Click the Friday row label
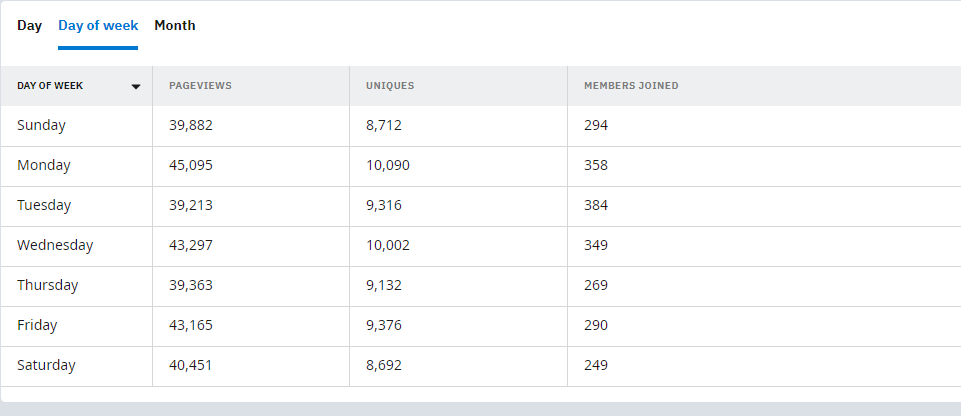 37,325
